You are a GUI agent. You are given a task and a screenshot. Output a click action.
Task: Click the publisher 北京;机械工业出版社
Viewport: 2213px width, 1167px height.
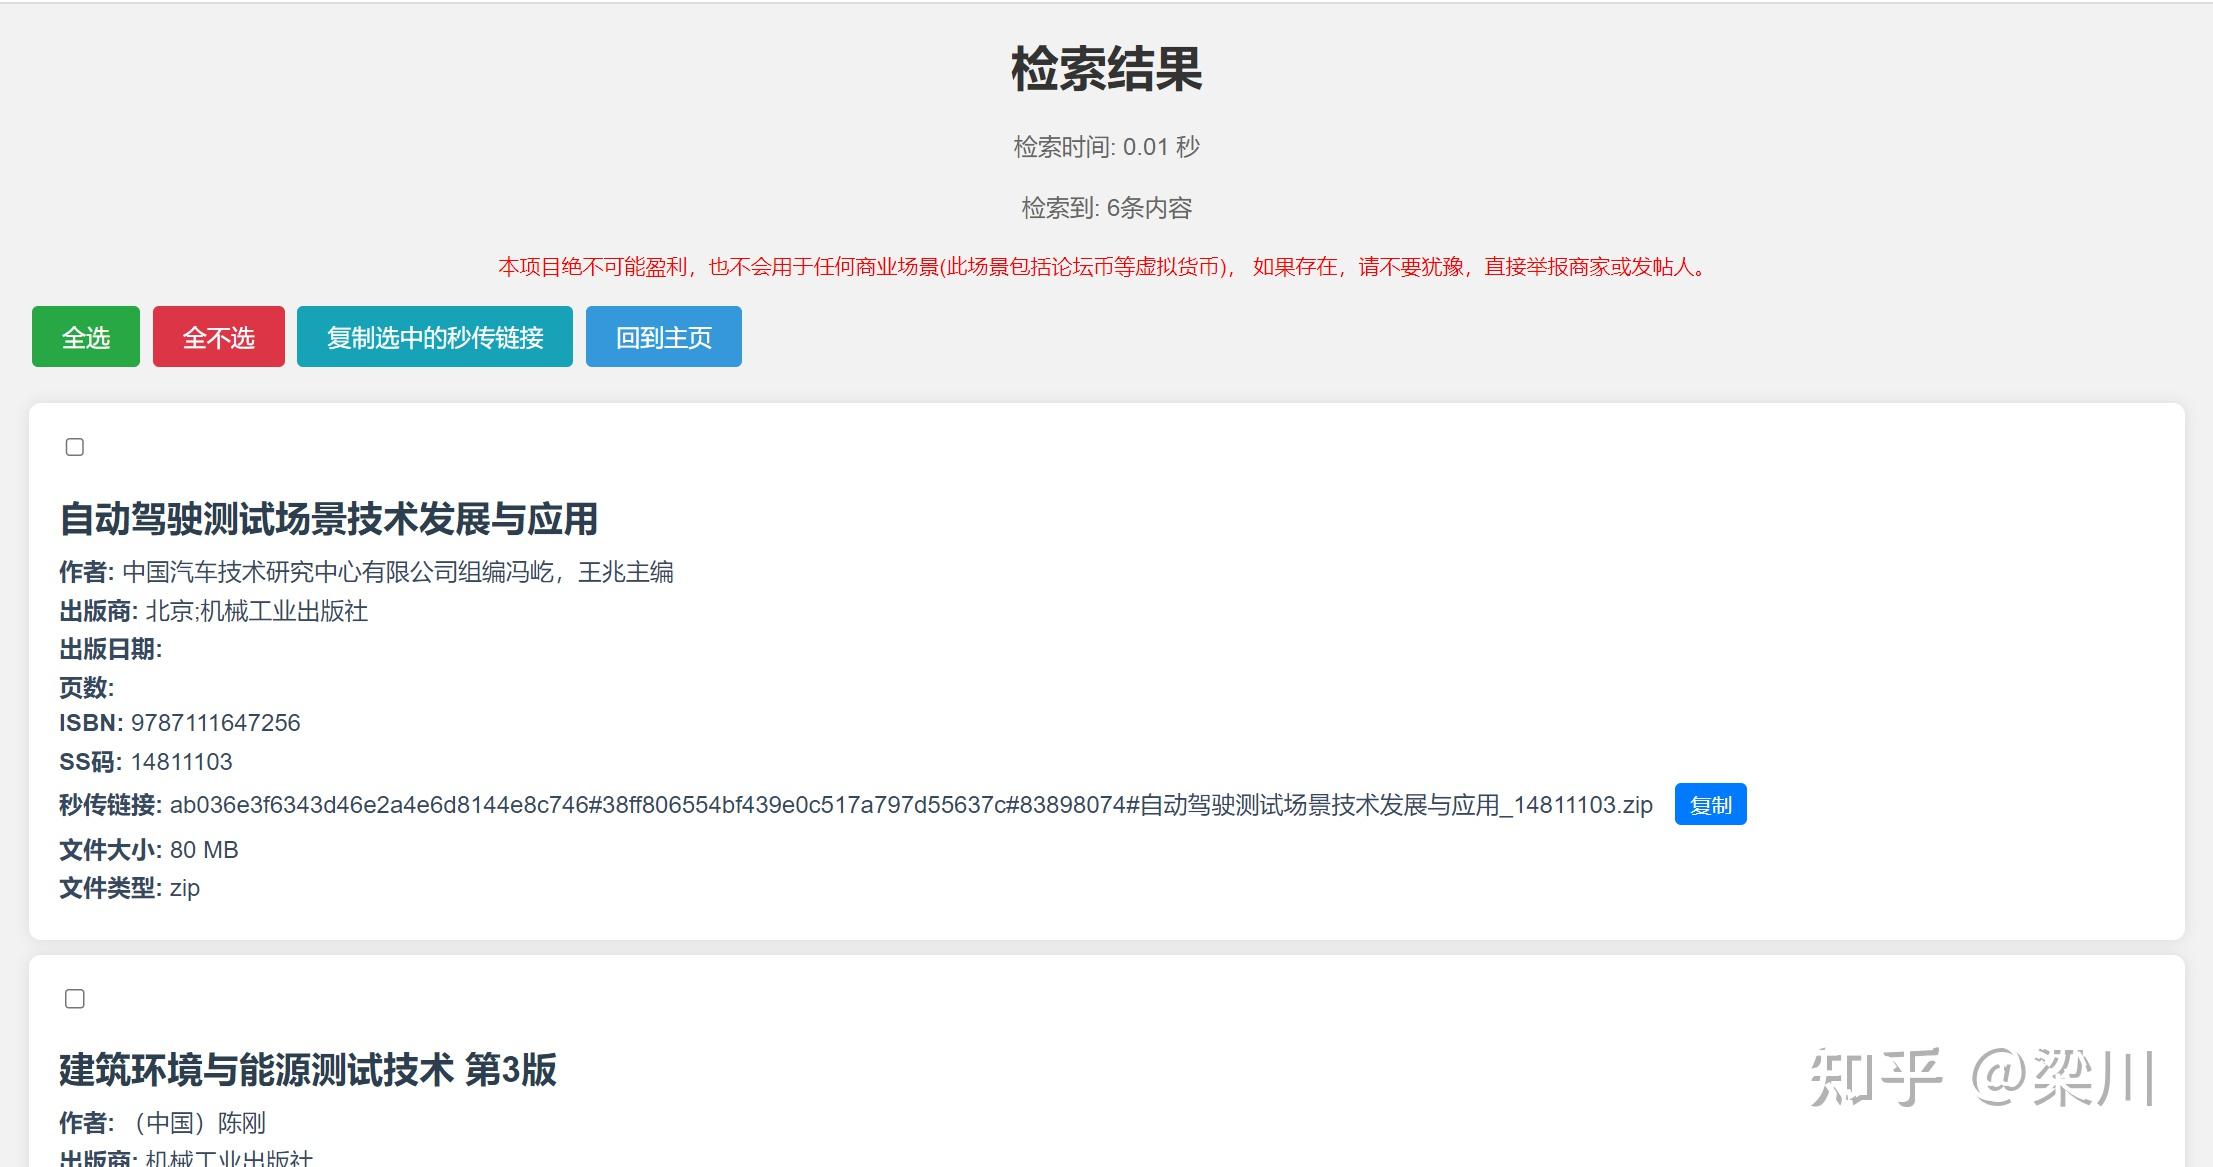click(x=258, y=611)
